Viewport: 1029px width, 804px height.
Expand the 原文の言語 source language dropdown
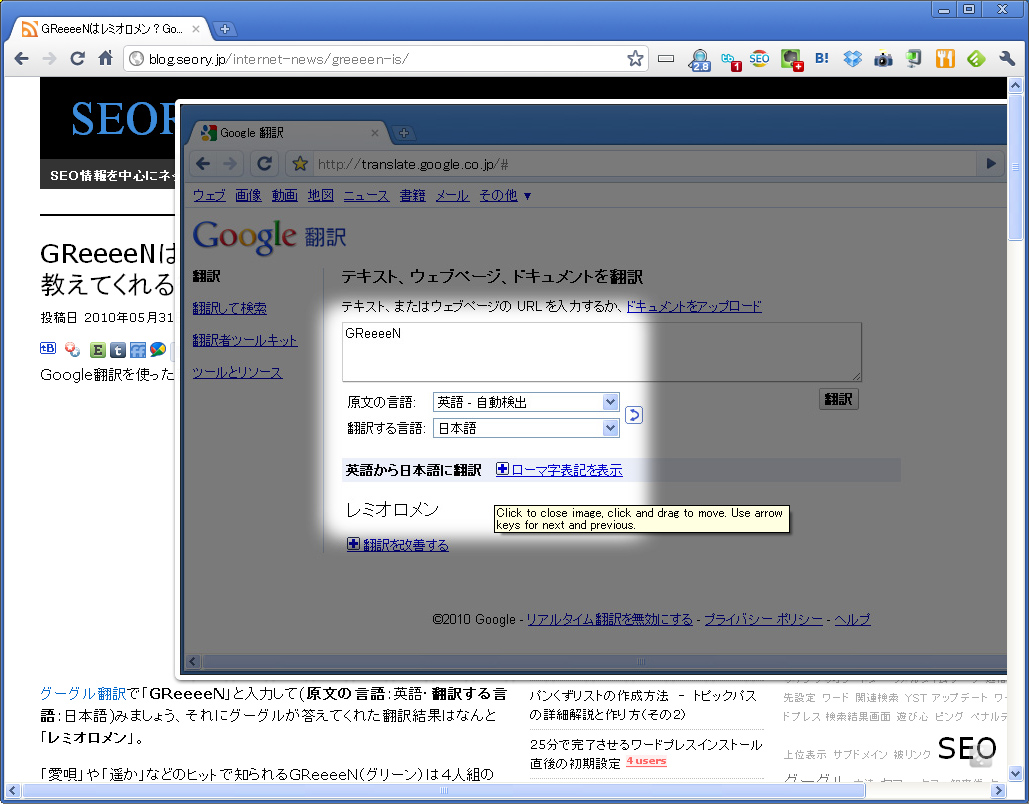pyautogui.click(x=526, y=402)
